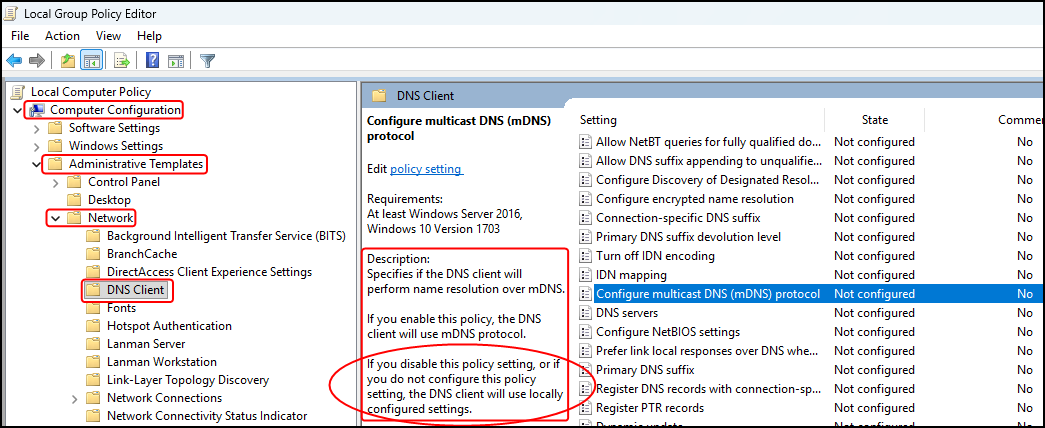Screen dimensions: 1045x428
Task: Collapse the Network node arrow
Action: coord(56,218)
